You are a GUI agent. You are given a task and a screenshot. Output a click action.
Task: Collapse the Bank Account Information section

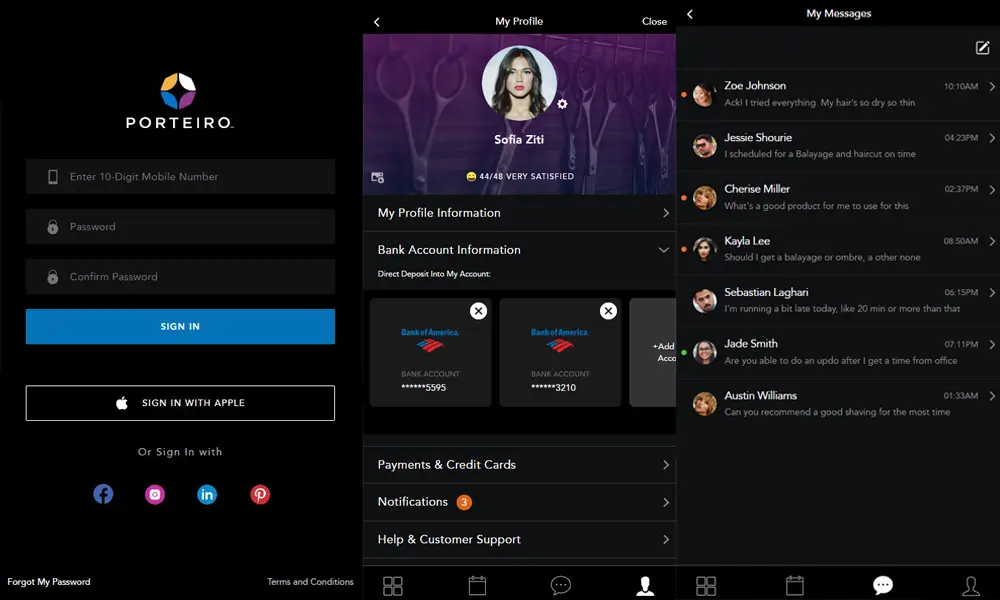pyautogui.click(x=663, y=250)
